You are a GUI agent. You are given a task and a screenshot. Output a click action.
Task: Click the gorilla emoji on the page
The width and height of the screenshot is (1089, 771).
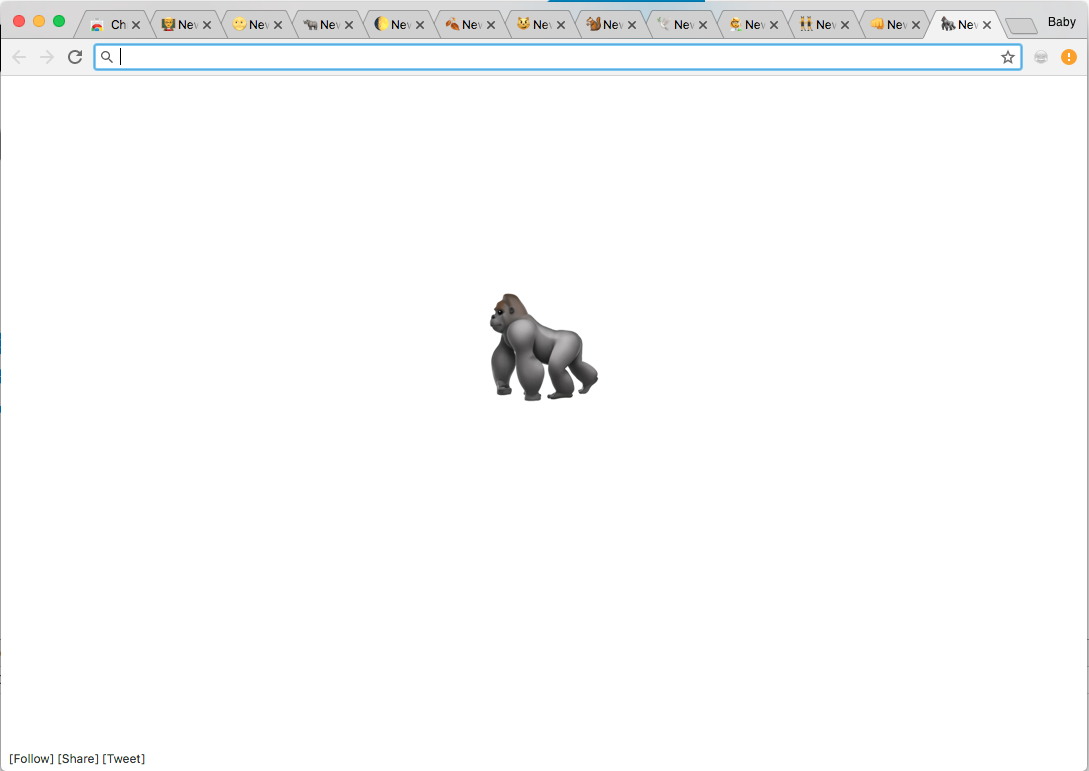[543, 347]
